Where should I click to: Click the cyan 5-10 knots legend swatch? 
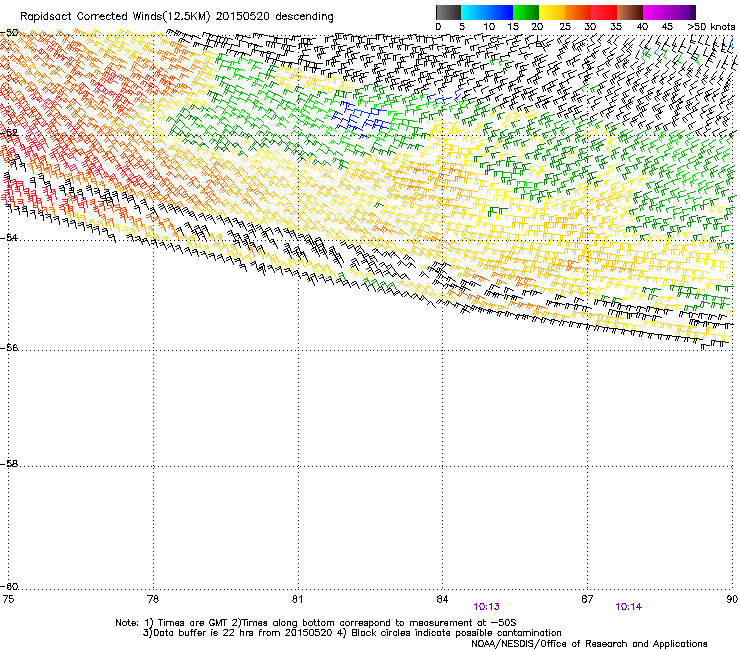(x=474, y=12)
